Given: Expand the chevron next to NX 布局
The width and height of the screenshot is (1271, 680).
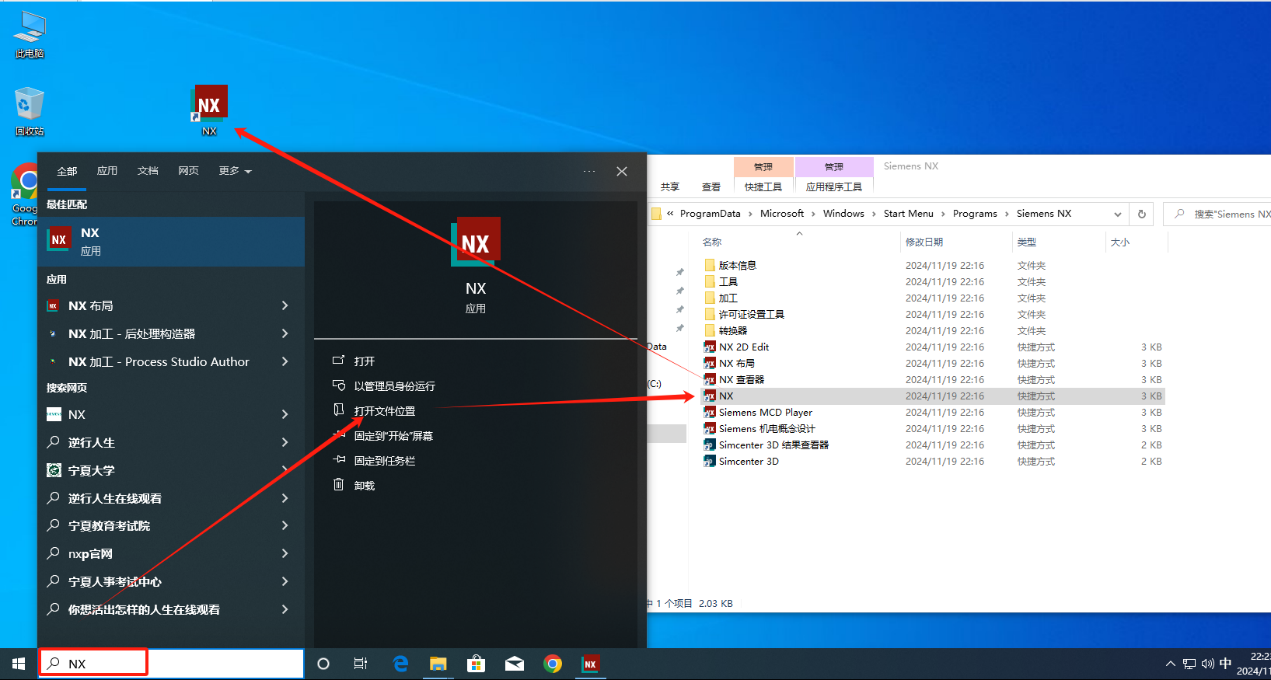Looking at the screenshot, I should (x=285, y=306).
